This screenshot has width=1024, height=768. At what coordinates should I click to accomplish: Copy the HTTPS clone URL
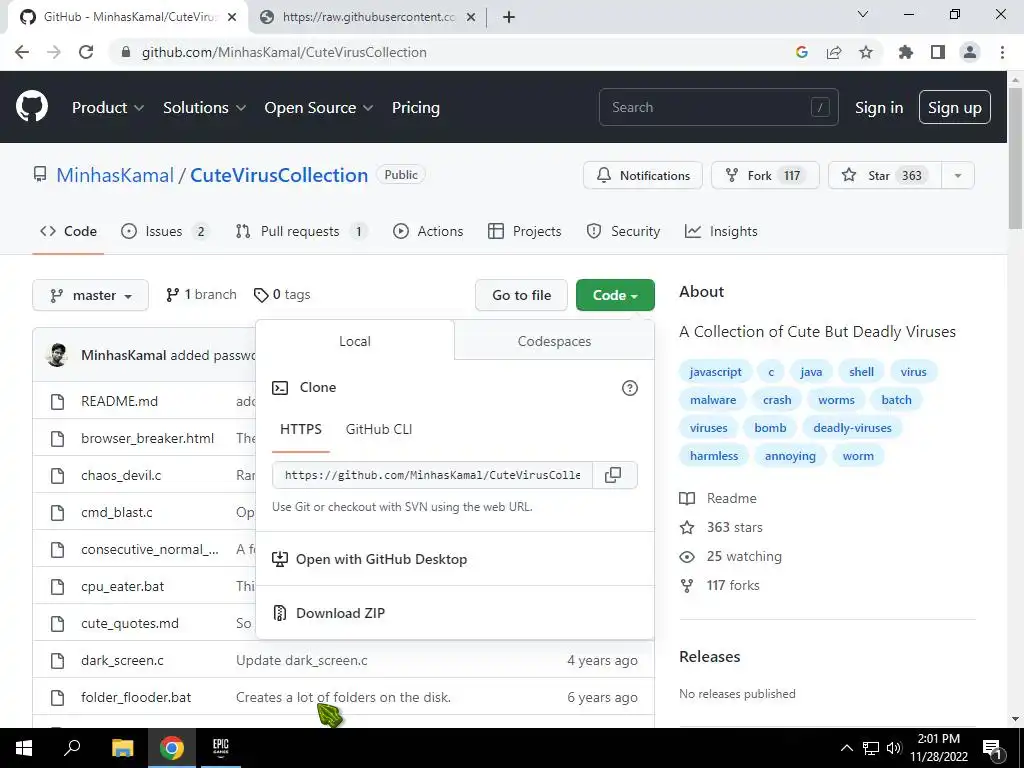click(613, 475)
